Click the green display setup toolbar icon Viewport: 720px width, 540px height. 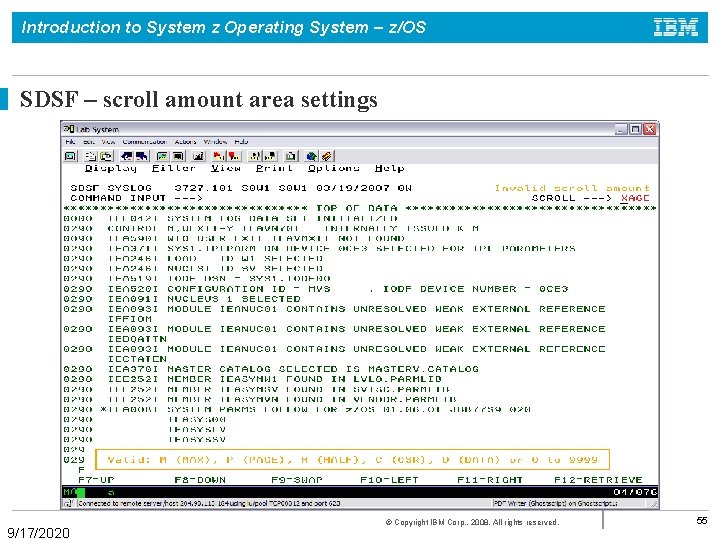163,157
